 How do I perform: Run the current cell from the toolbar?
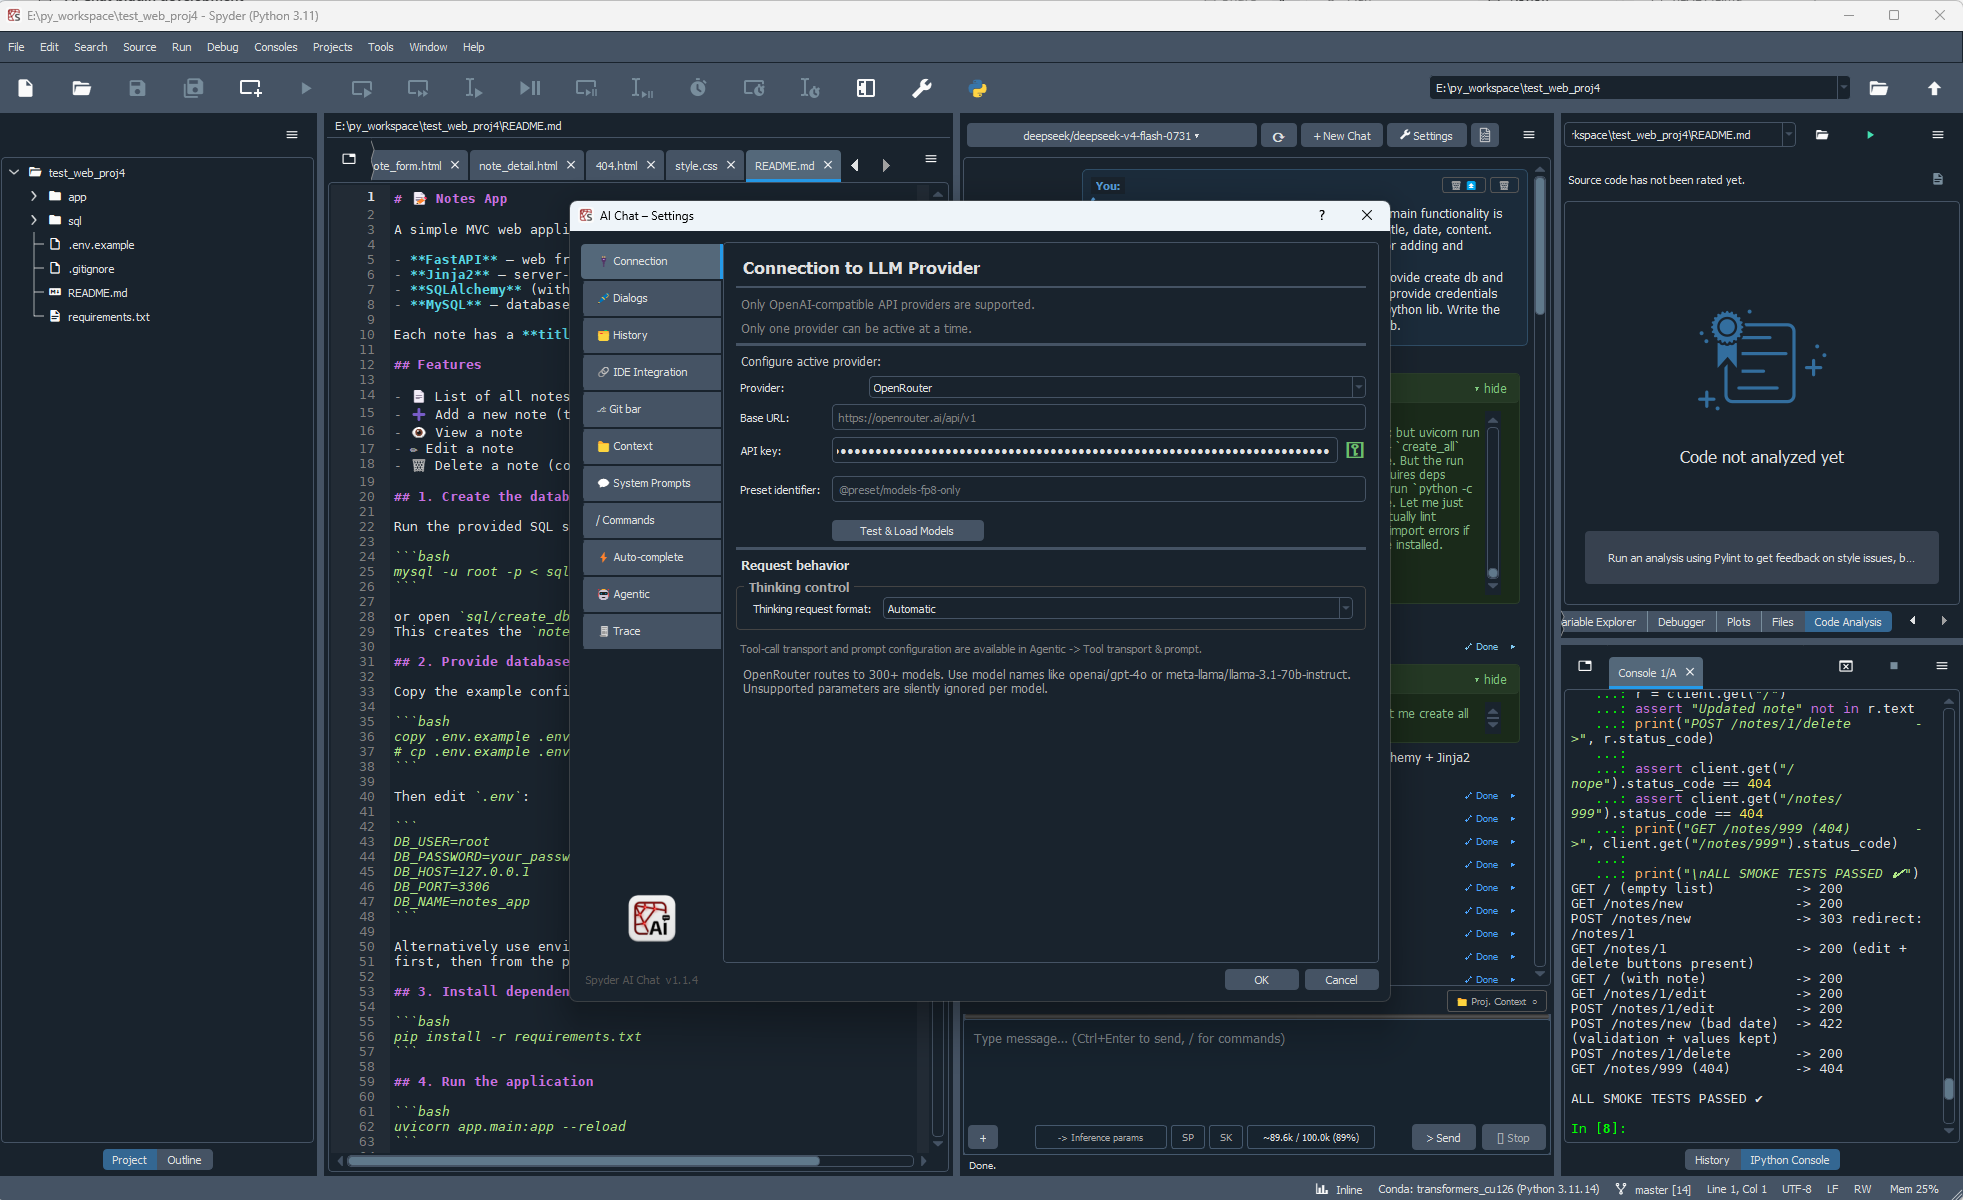tap(362, 88)
